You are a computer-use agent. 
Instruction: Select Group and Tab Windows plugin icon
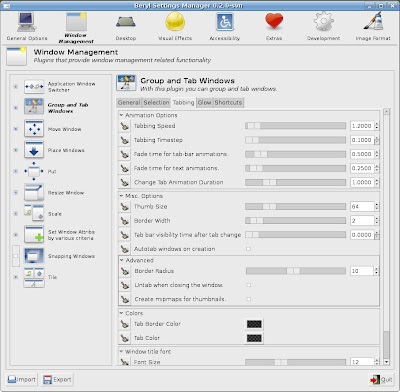coord(34,106)
